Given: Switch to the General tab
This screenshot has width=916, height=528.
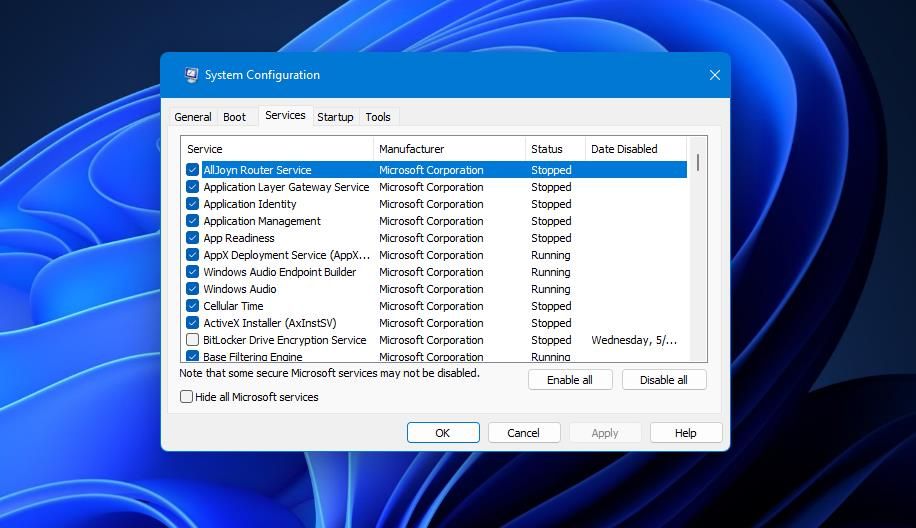Looking at the screenshot, I should pyautogui.click(x=193, y=117).
